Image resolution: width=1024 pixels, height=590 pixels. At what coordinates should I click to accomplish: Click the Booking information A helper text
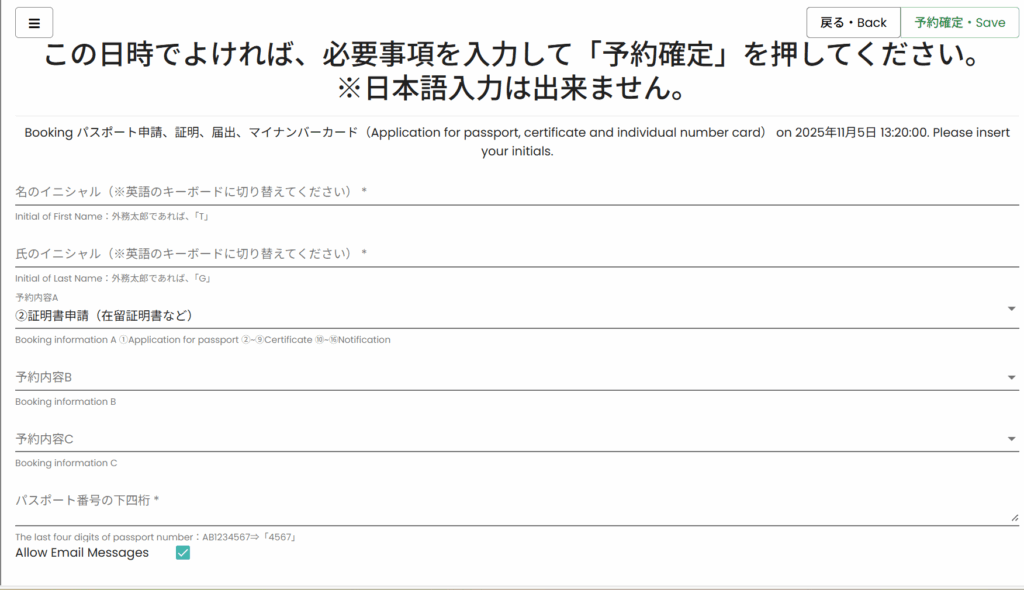(x=202, y=340)
